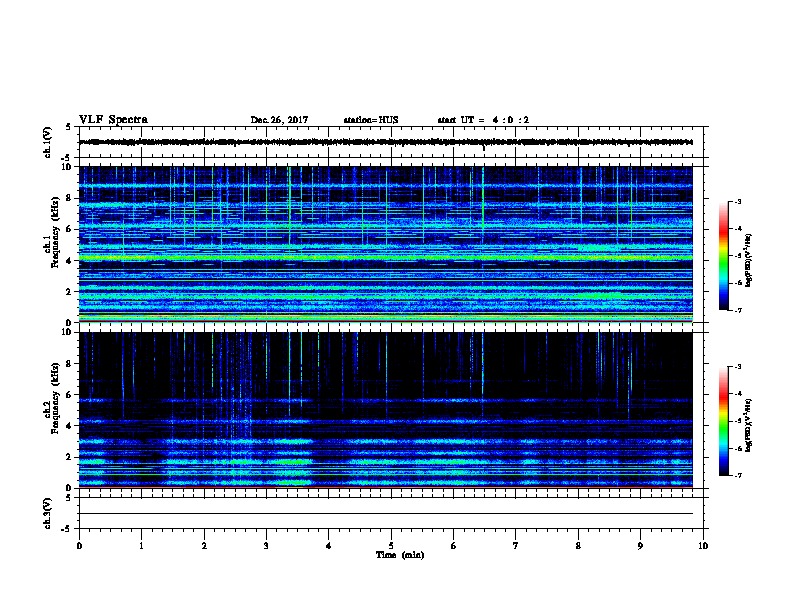Click the ch.2 frequency tick label "2"
This screenshot has height=612, width=792.
70,457
